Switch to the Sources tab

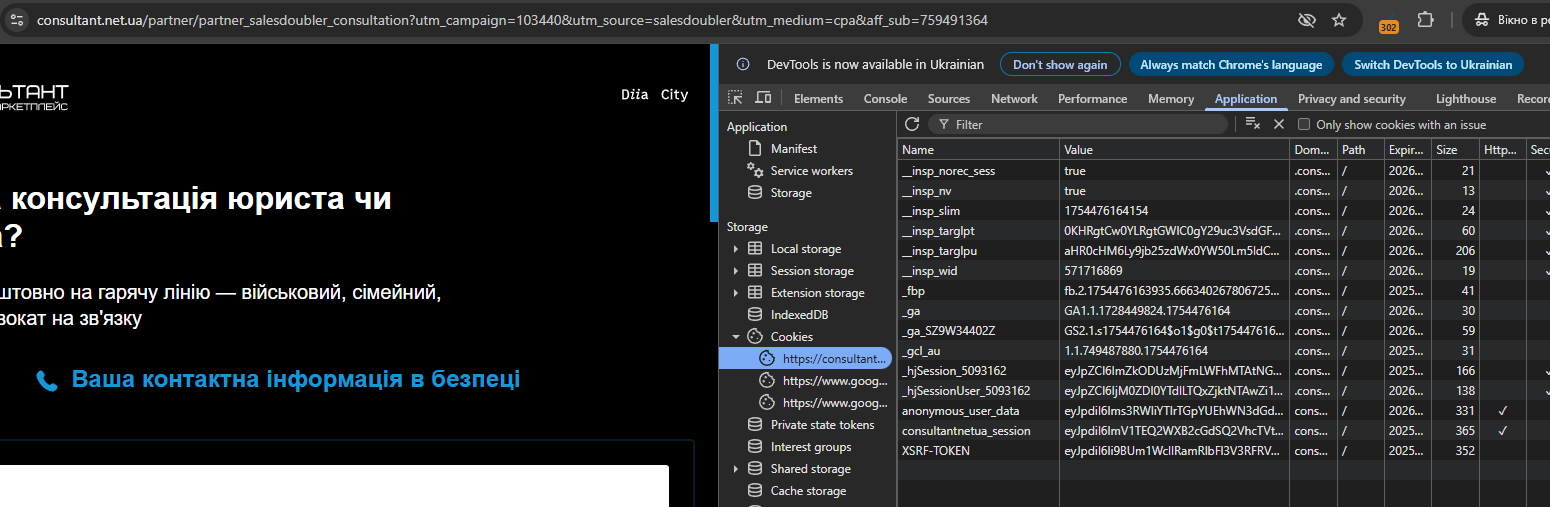click(x=949, y=99)
